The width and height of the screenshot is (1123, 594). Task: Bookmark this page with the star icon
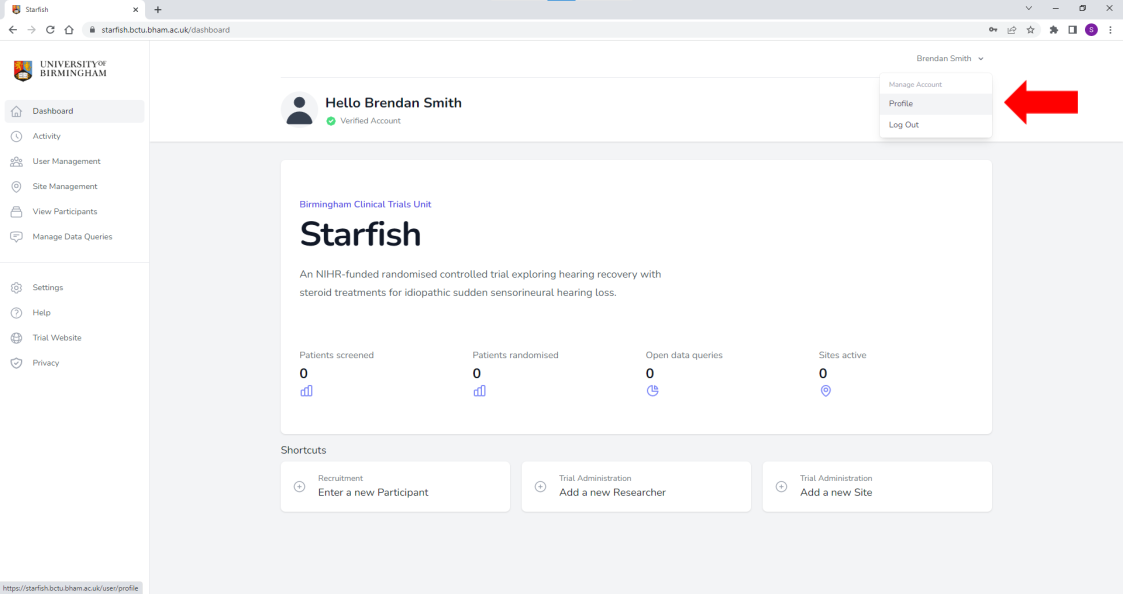click(x=1030, y=30)
